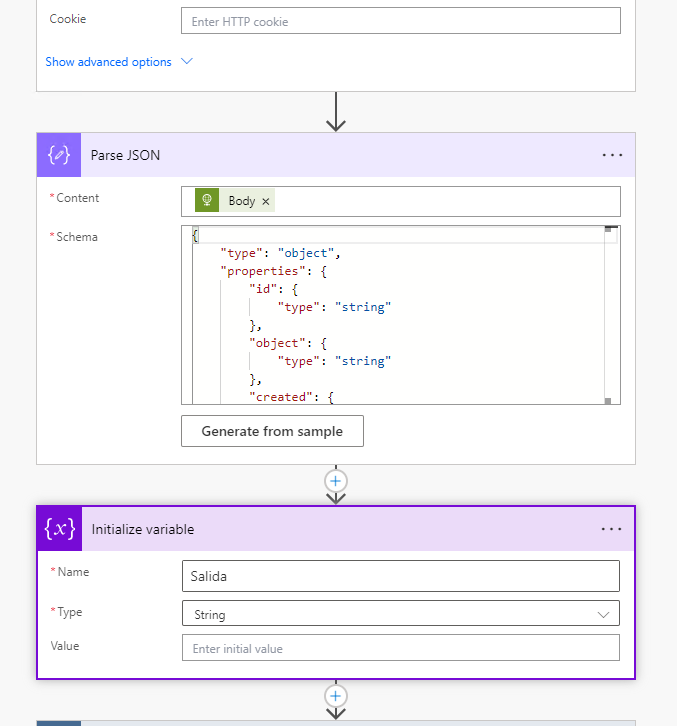Open the Type dropdown set to String
Viewport: 677px width, 726px height.
click(x=400, y=614)
